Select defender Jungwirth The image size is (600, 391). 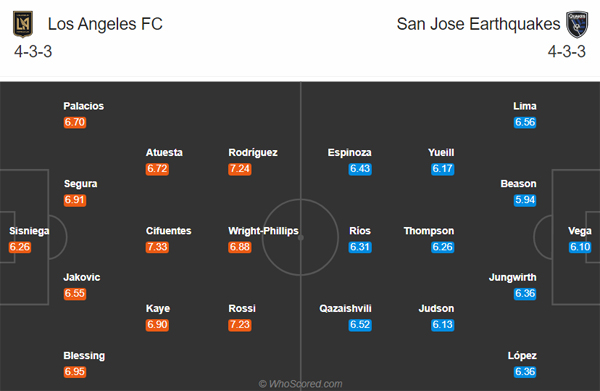tap(512, 277)
